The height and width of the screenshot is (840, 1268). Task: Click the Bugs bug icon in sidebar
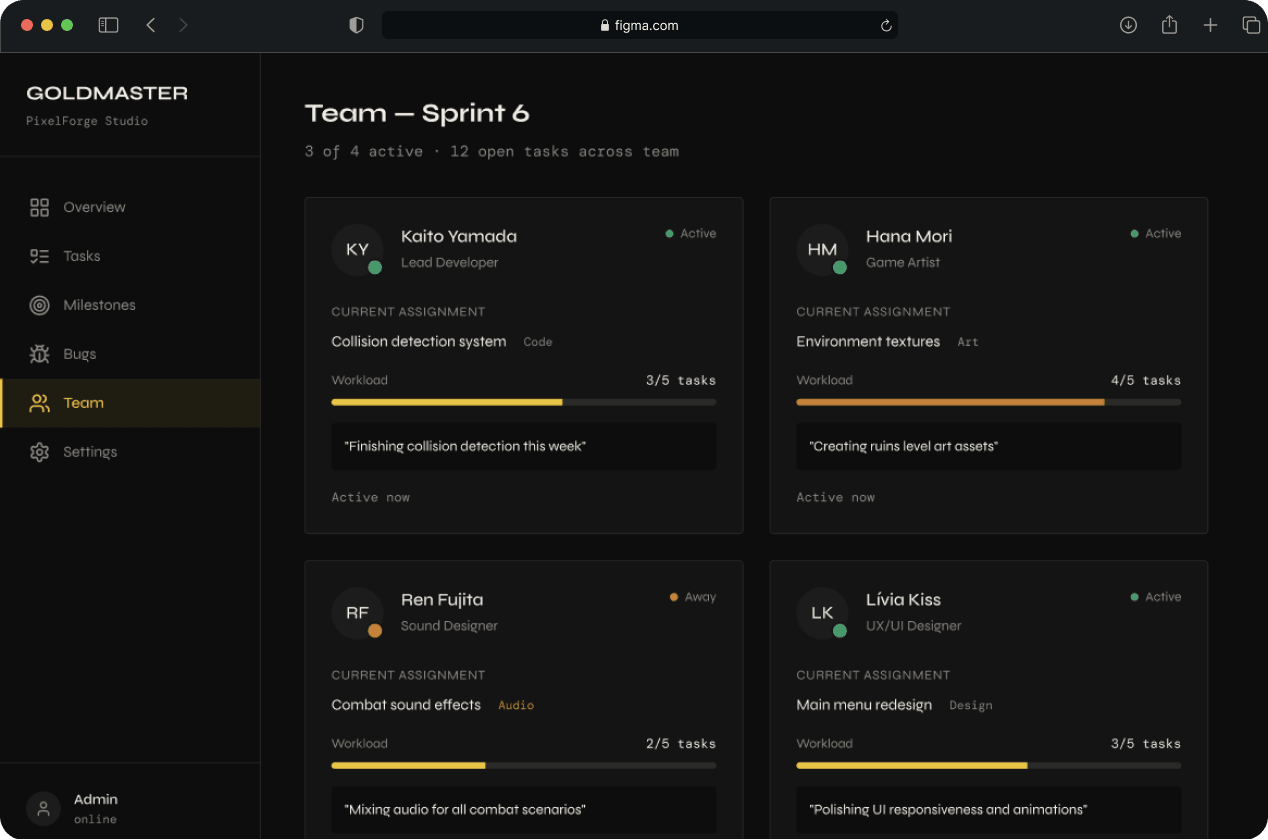(40, 353)
